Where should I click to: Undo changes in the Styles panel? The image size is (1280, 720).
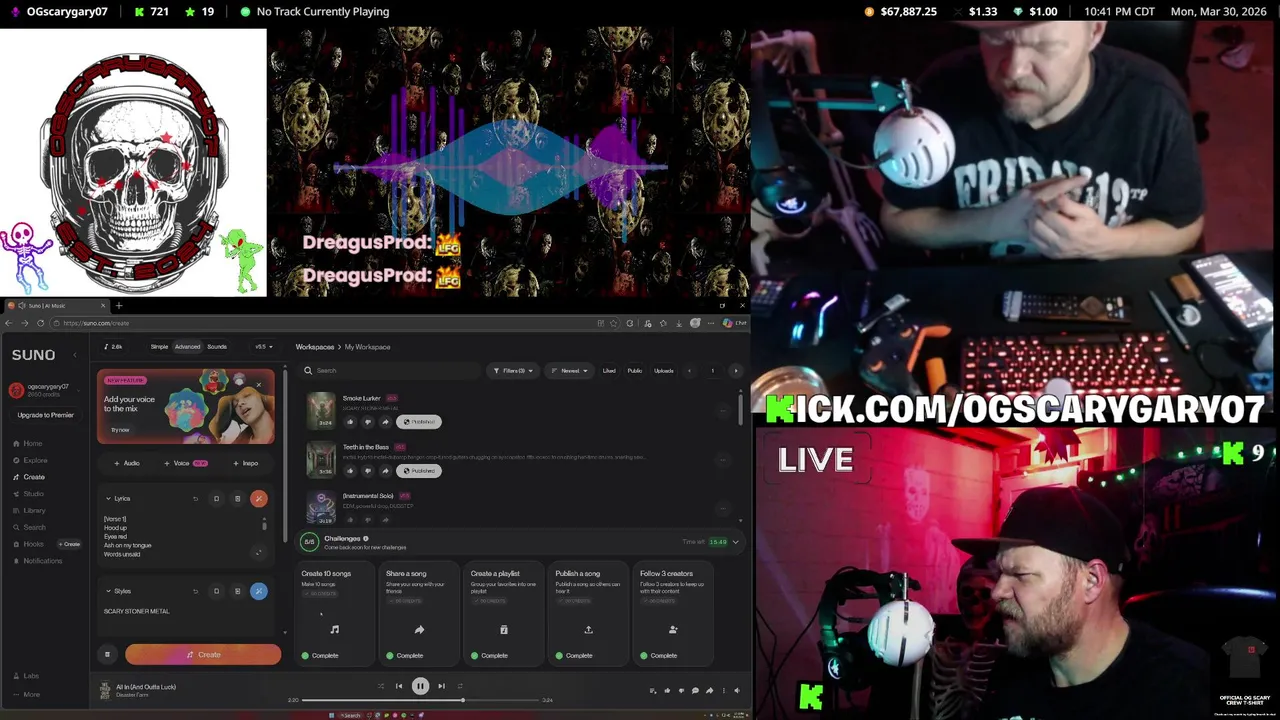coord(195,591)
